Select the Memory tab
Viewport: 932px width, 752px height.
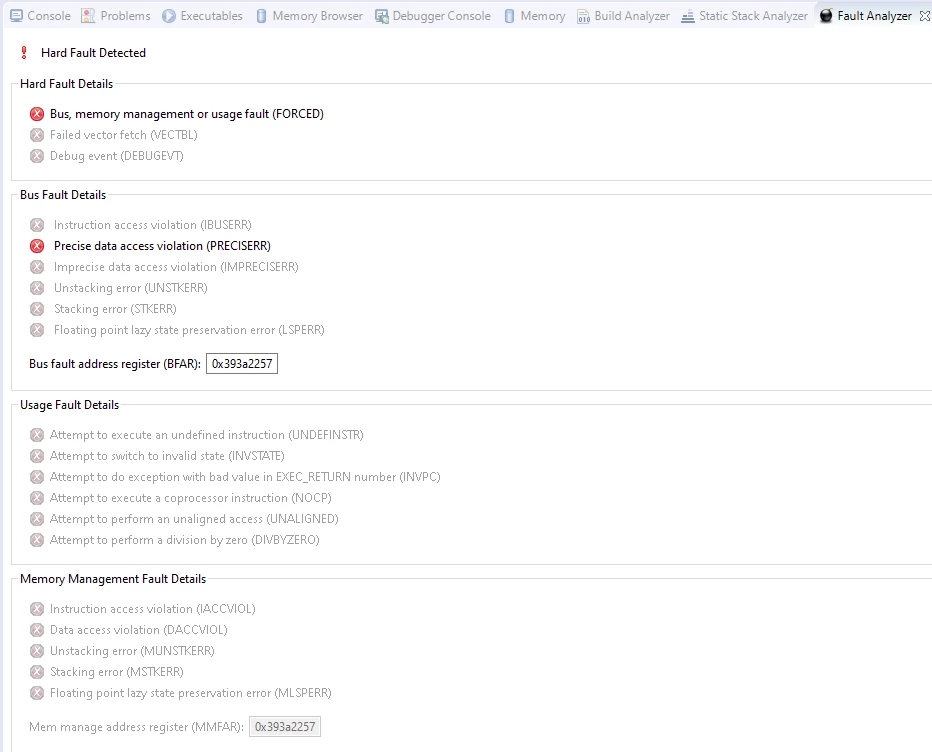coord(534,16)
